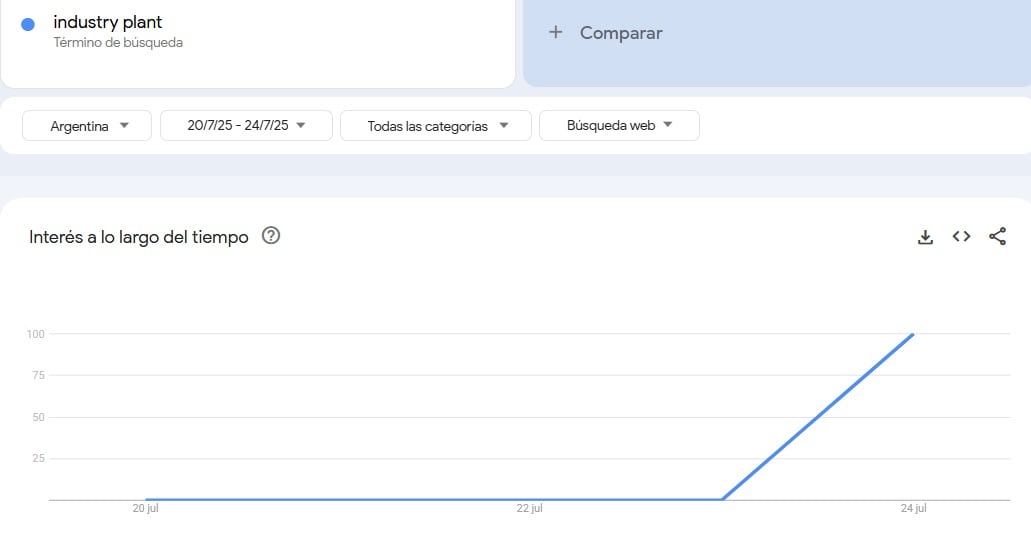Expand the Todas las categorías dropdown

[x=436, y=126]
